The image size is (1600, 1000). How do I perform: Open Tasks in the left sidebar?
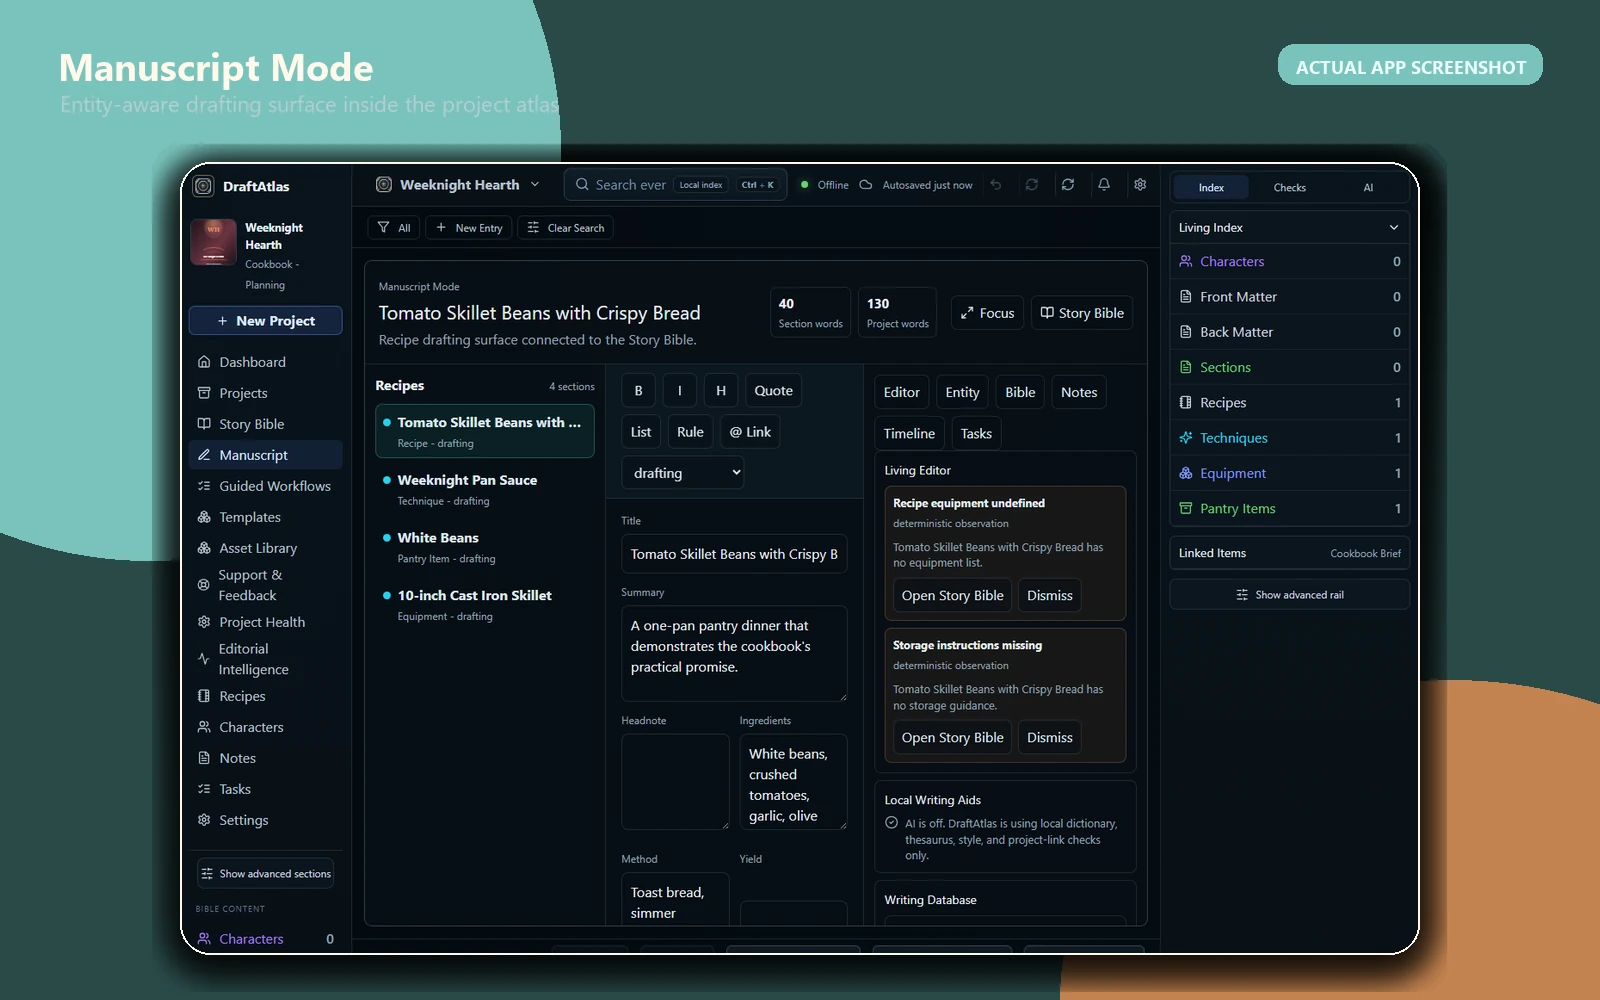pyautogui.click(x=266, y=789)
